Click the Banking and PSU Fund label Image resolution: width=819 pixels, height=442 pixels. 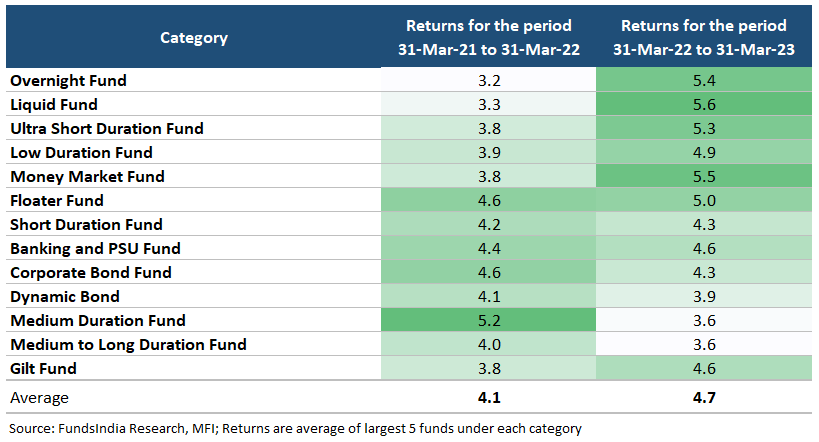[x=95, y=248]
